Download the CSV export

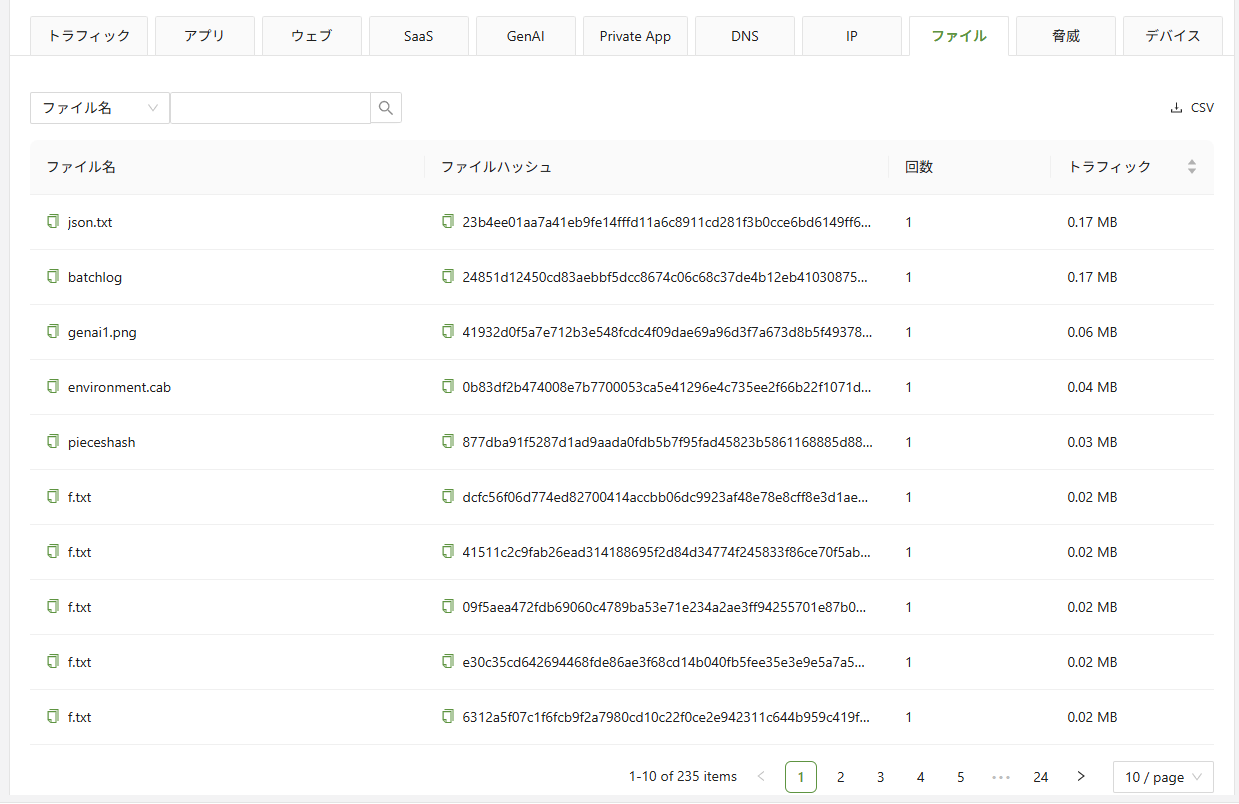(1192, 108)
